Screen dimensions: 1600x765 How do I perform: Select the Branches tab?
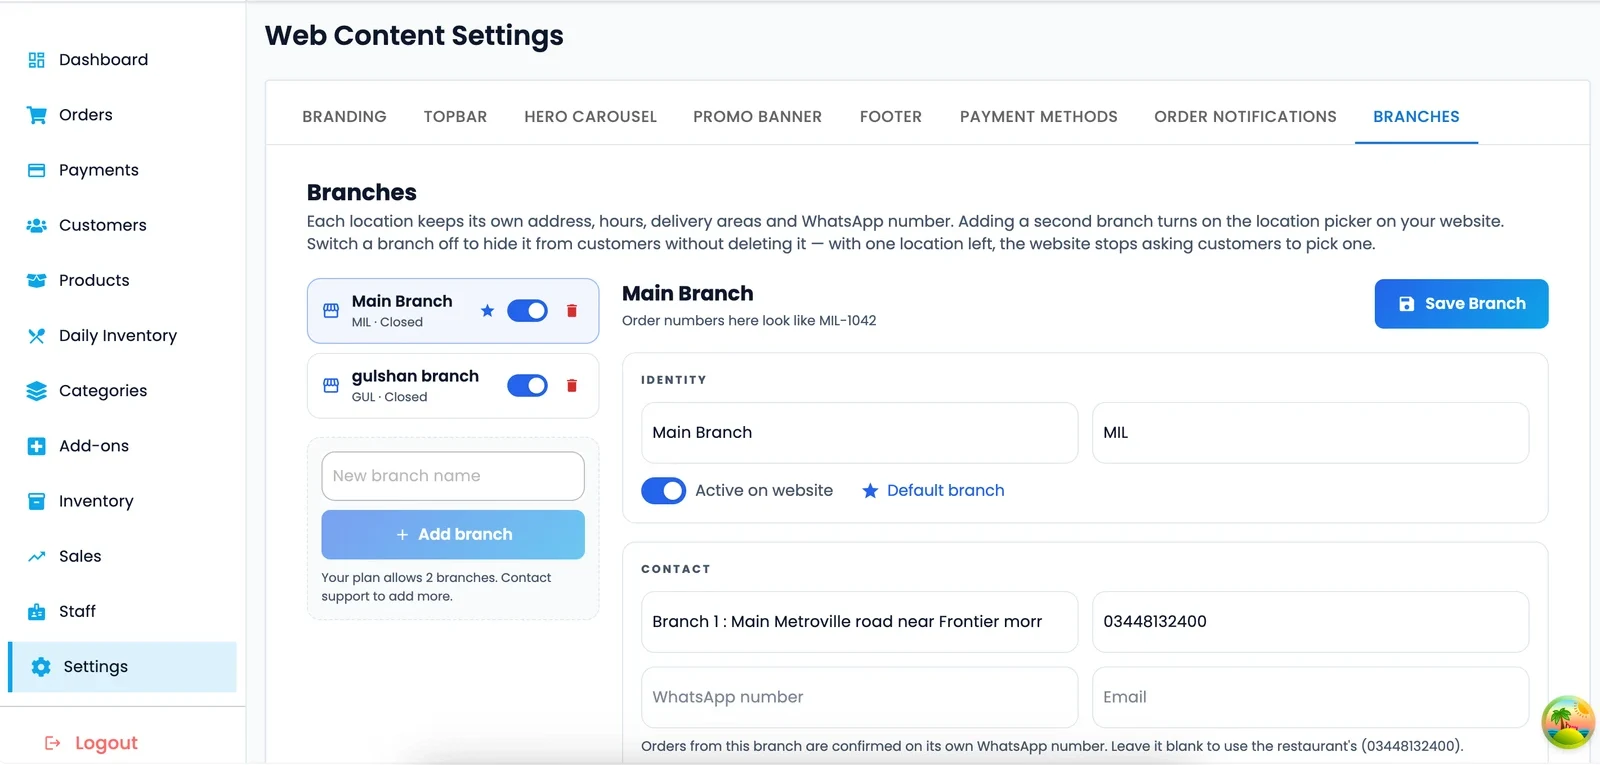pos(1416,117)
